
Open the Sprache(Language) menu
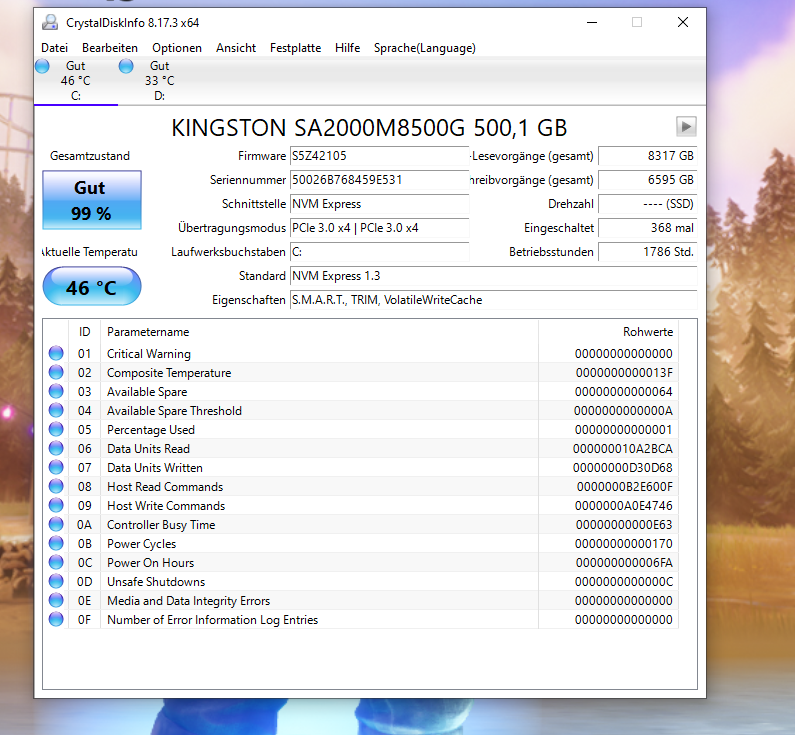425,48
